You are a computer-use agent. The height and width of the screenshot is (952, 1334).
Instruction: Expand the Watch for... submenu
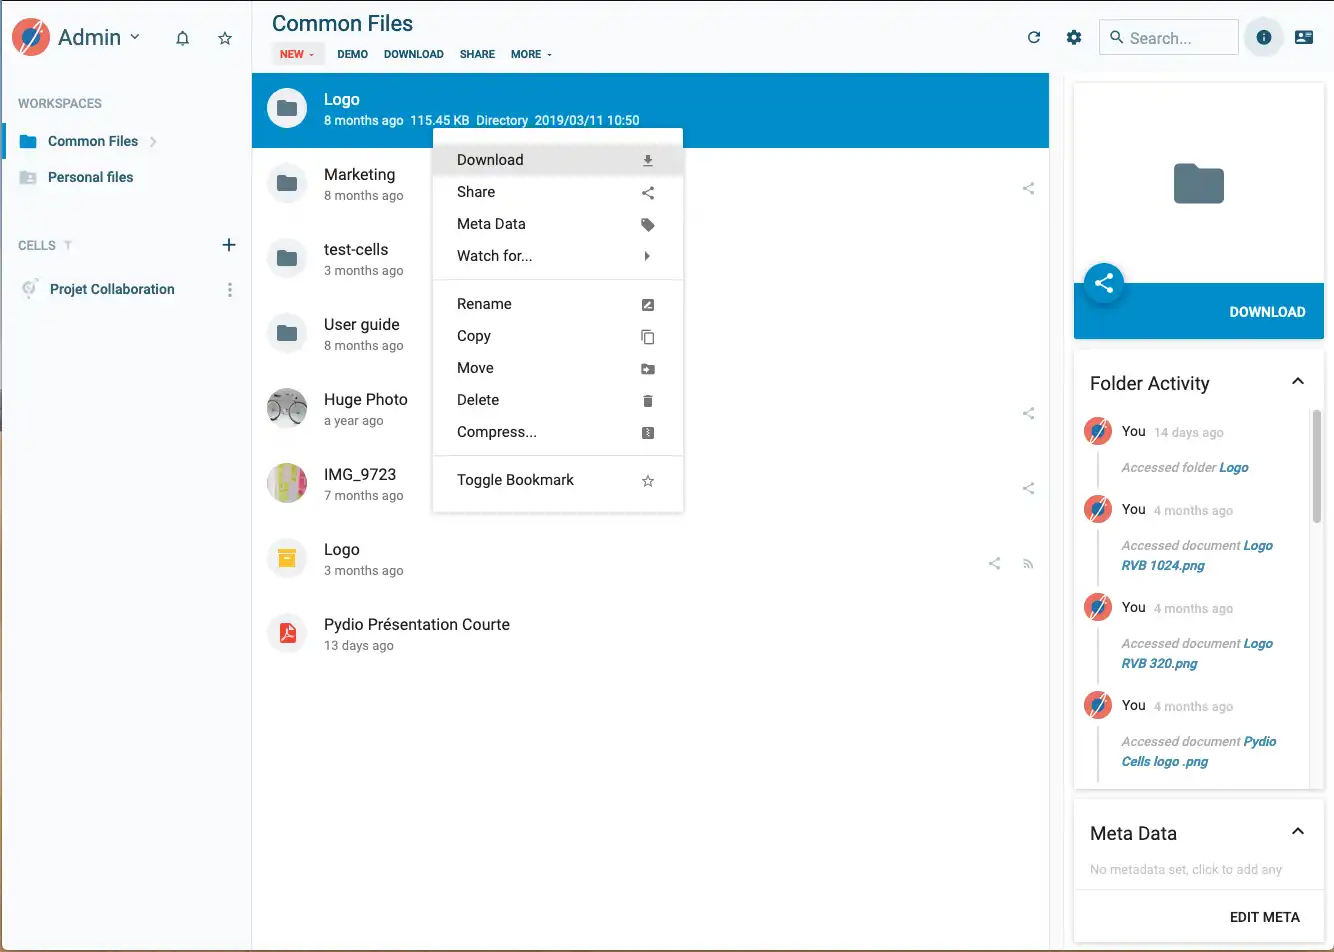pos(558,256)
